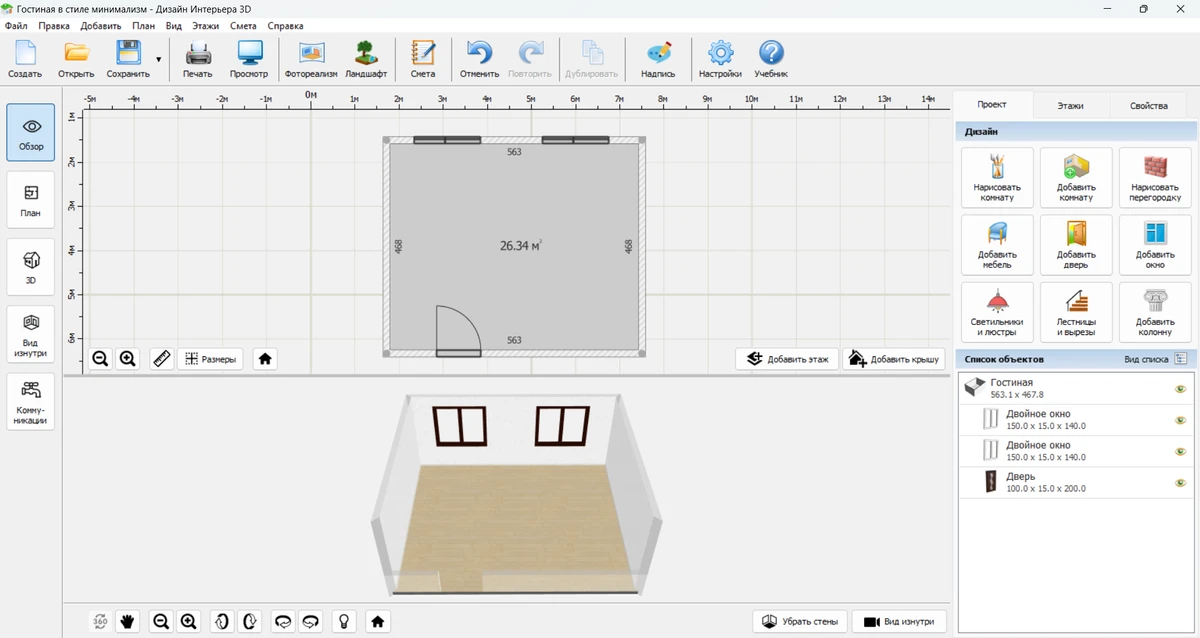1200x638 pixels.
Task: Switch to the Этажи tab in right panel
Action: [x=1071, y=105]
